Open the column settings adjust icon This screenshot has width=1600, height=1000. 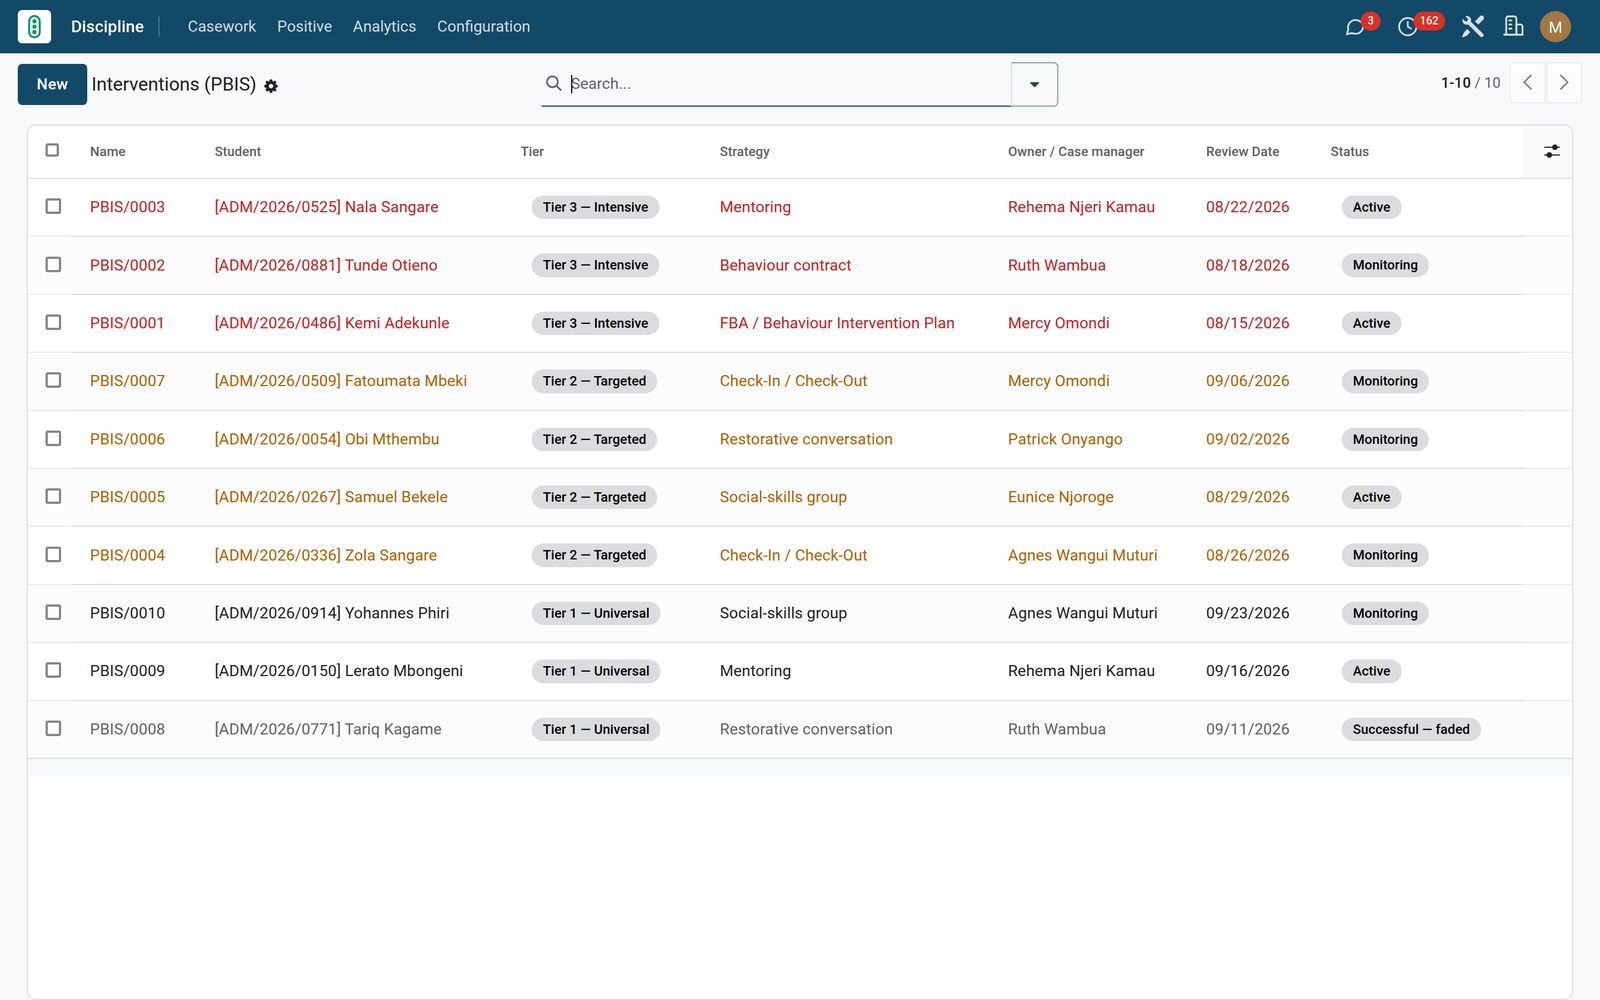pyautogui.click(x=1551, y=151)
